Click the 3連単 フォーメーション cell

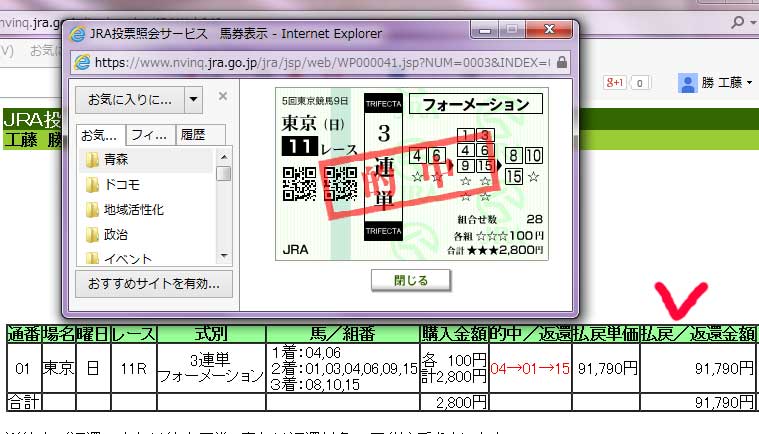211,368
